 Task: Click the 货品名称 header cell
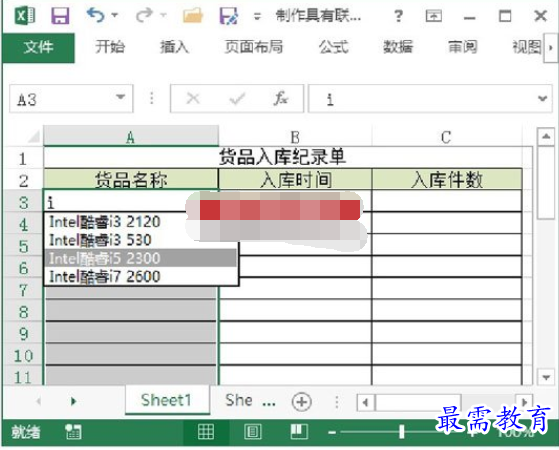[x=131, y=179]
